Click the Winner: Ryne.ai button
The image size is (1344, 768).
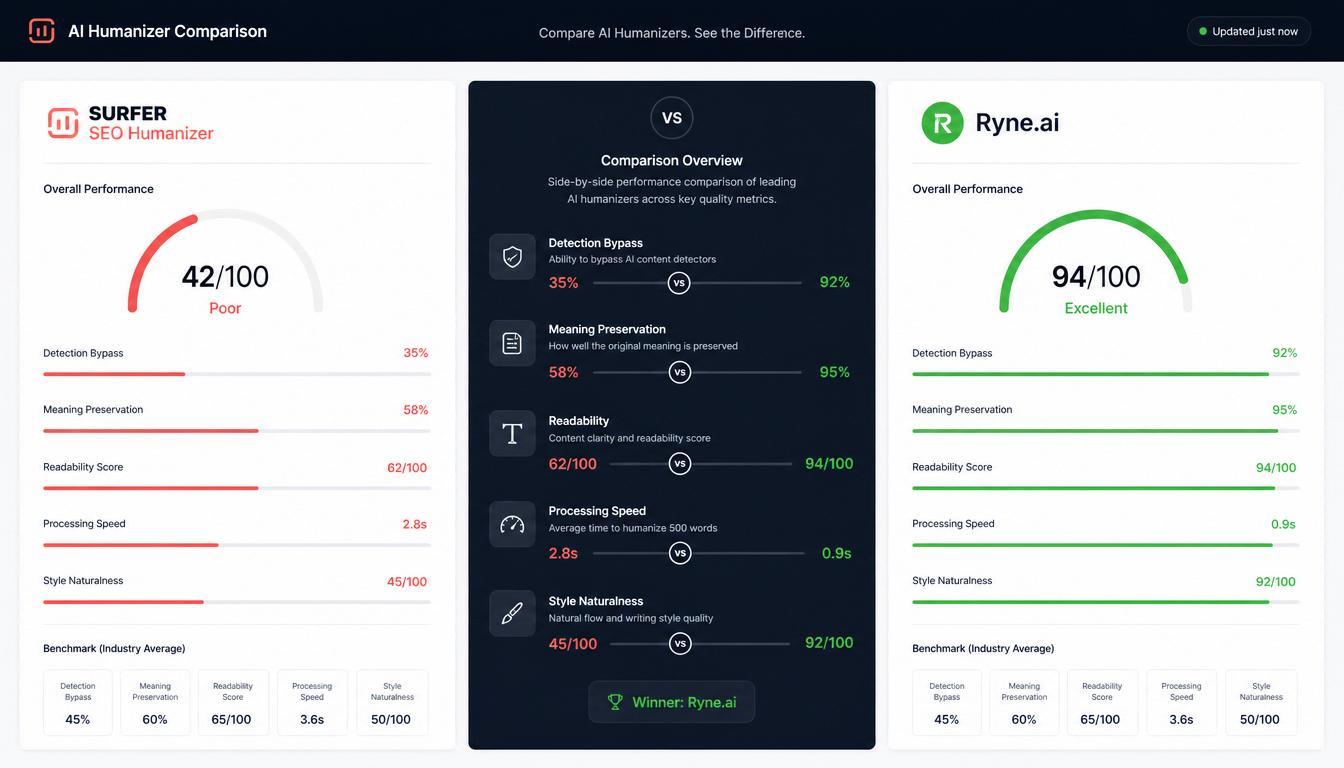coord(672,702)
